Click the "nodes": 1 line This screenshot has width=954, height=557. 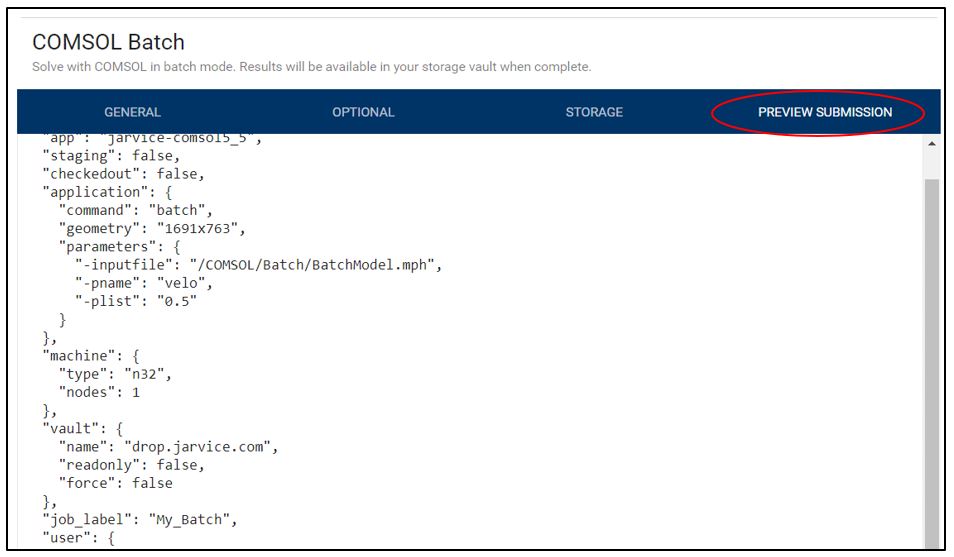point(99,392)
